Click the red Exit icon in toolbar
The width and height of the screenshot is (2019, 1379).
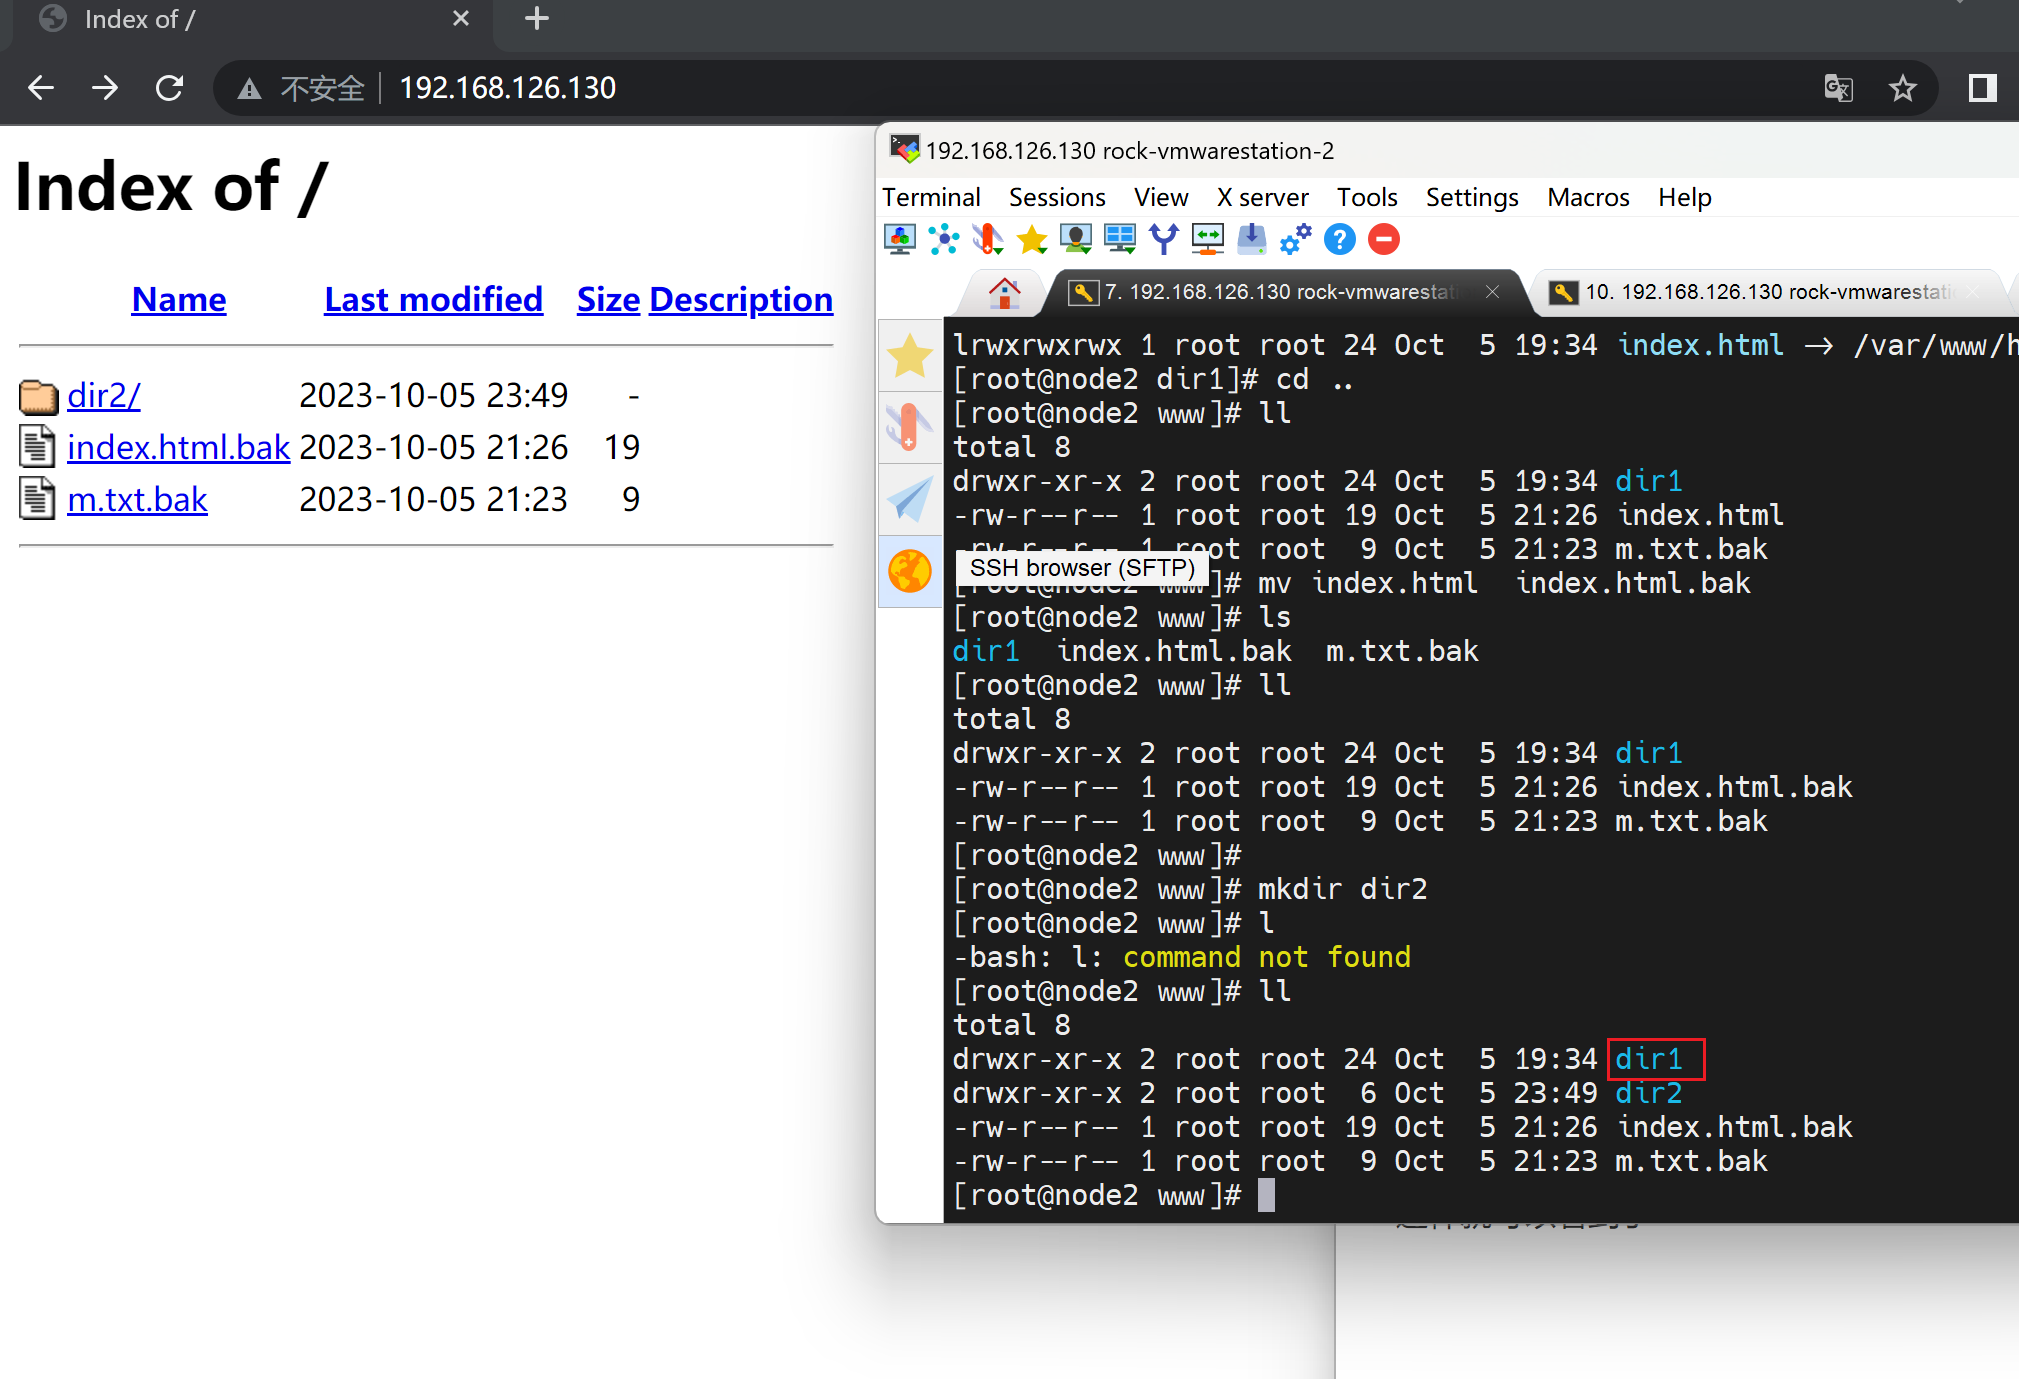point(1383,239)
